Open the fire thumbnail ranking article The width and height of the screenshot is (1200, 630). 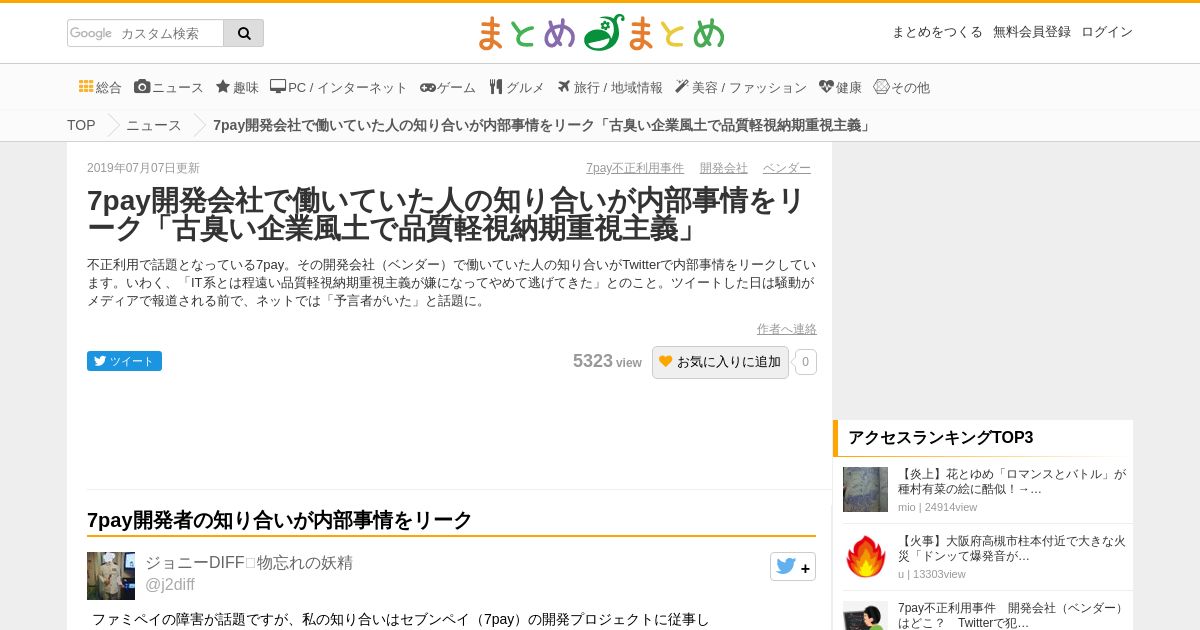[865, 557]
